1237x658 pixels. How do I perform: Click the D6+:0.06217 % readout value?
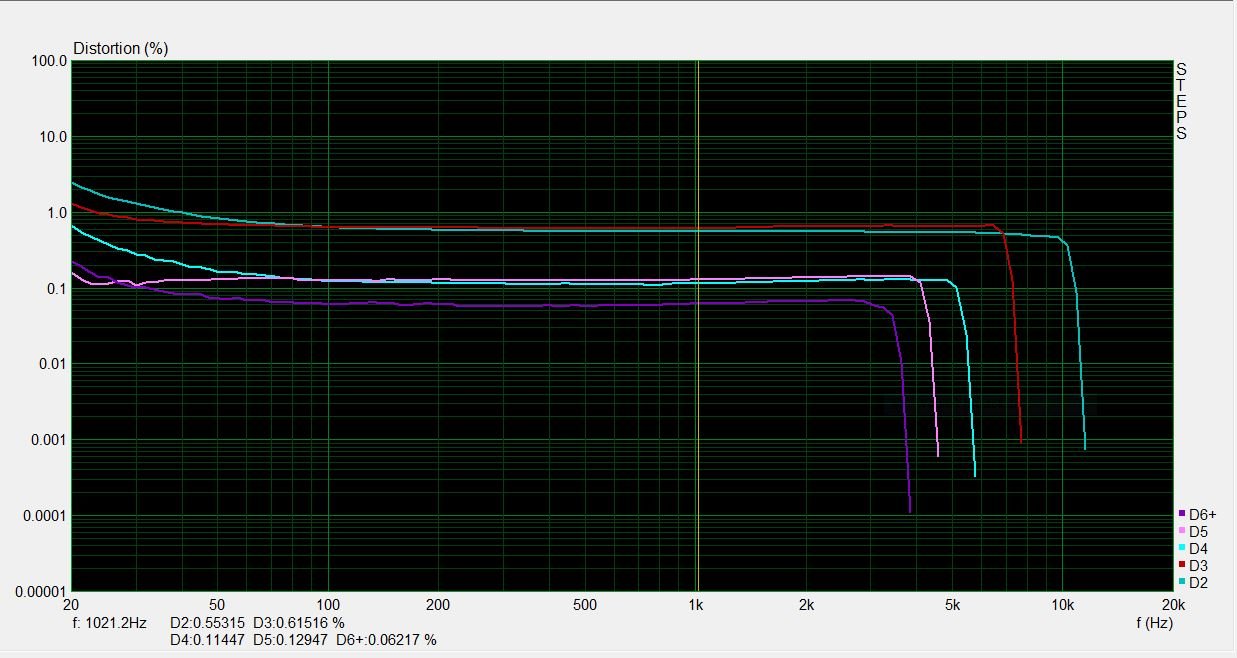(x=386, y=639)
